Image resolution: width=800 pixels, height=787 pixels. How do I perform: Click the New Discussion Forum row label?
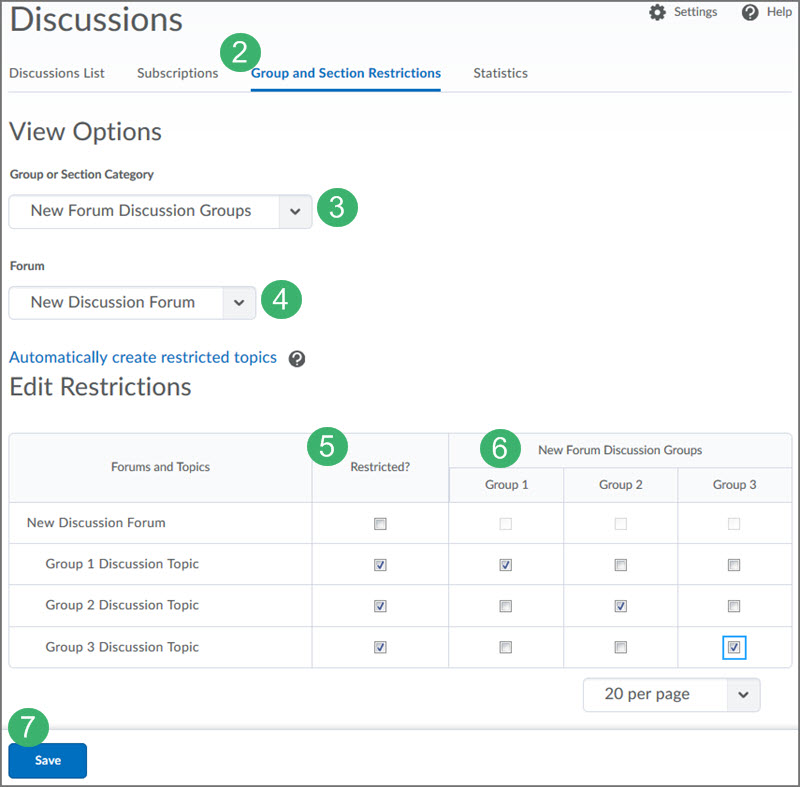point(96,523)
